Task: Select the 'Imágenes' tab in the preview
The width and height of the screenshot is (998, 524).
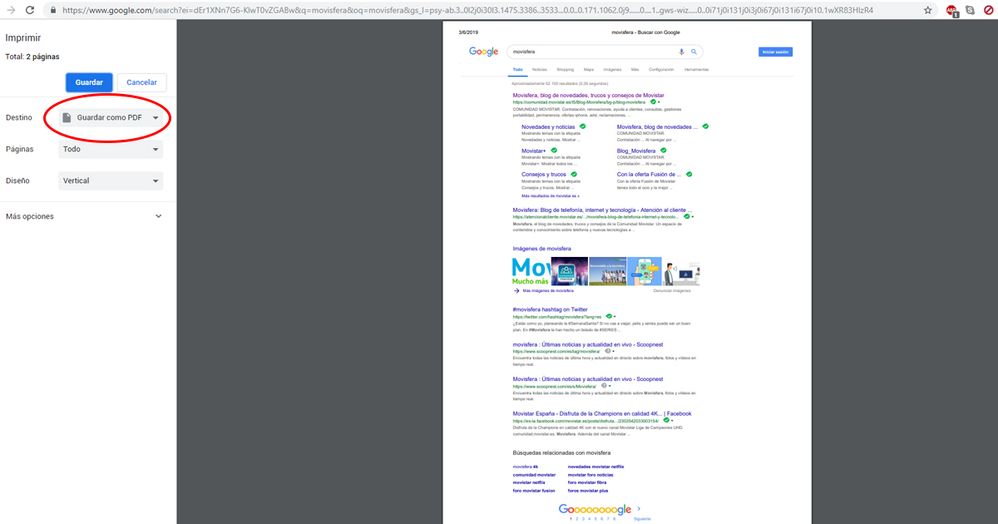Action: point(612,69)
